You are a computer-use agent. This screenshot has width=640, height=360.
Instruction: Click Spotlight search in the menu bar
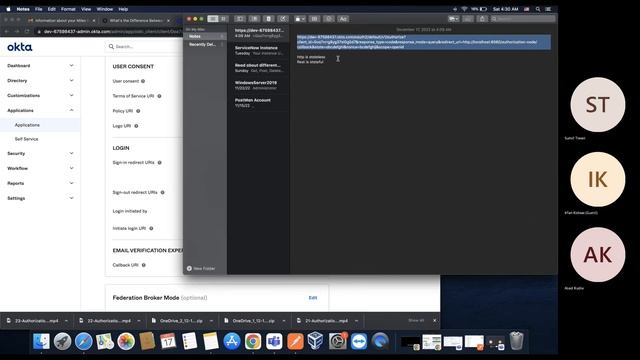[538, 9]
